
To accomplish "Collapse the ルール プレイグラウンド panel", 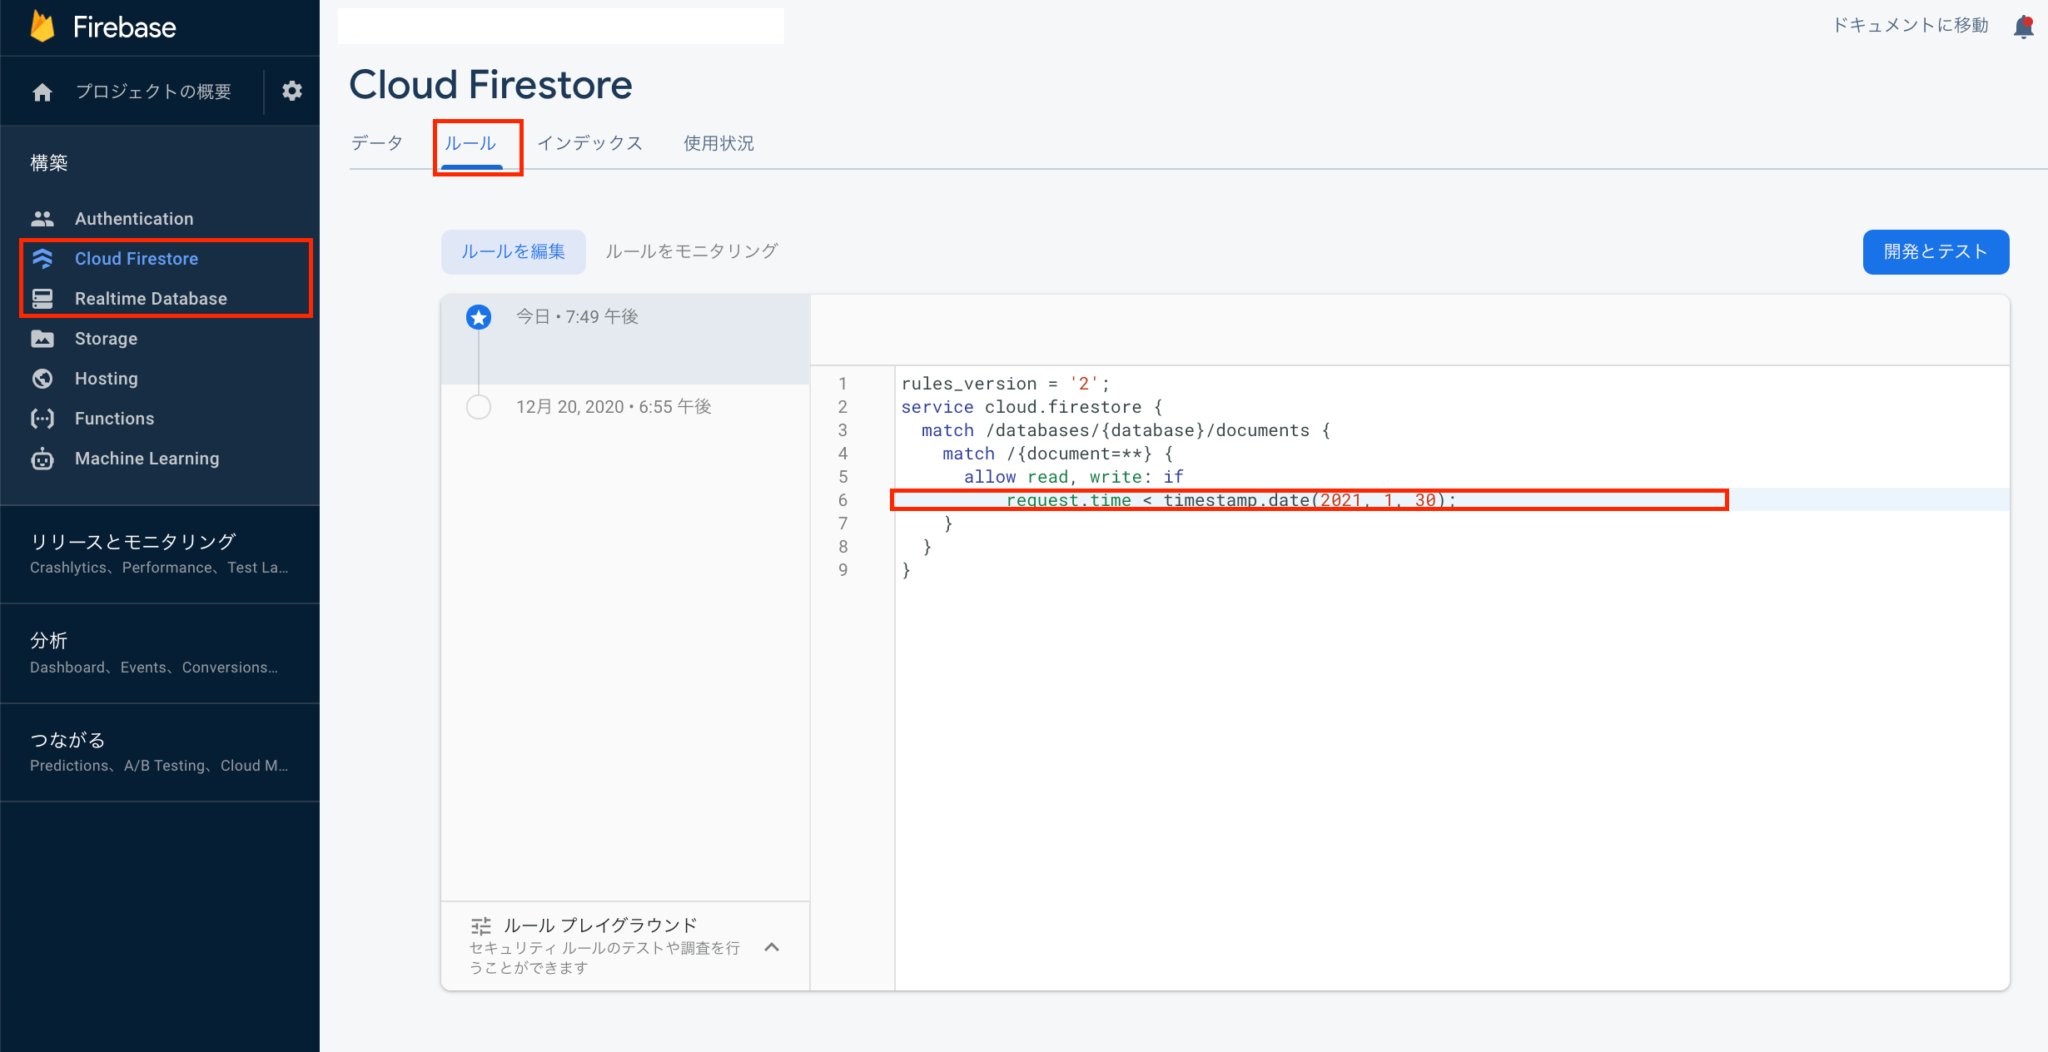I will pos(771,946).
